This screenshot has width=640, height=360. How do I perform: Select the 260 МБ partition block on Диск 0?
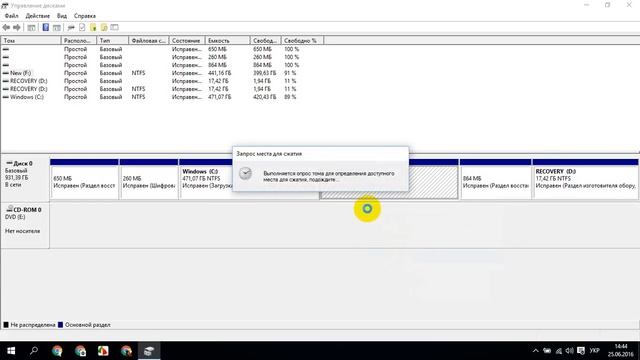pyautogui.click(x=149, y=179)
